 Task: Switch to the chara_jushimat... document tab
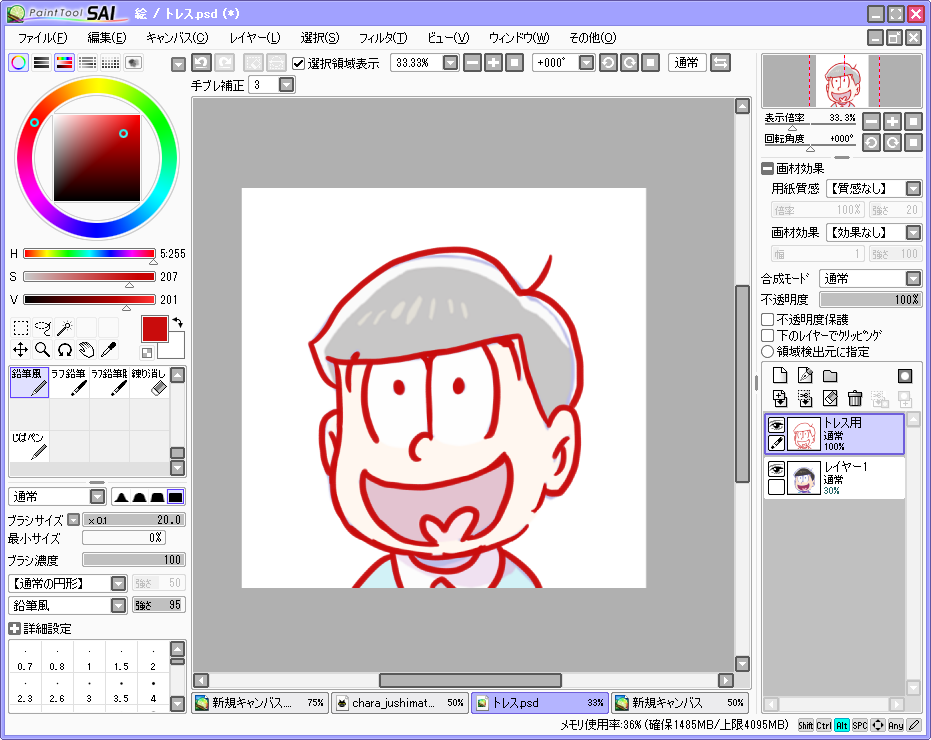point(400,703)
